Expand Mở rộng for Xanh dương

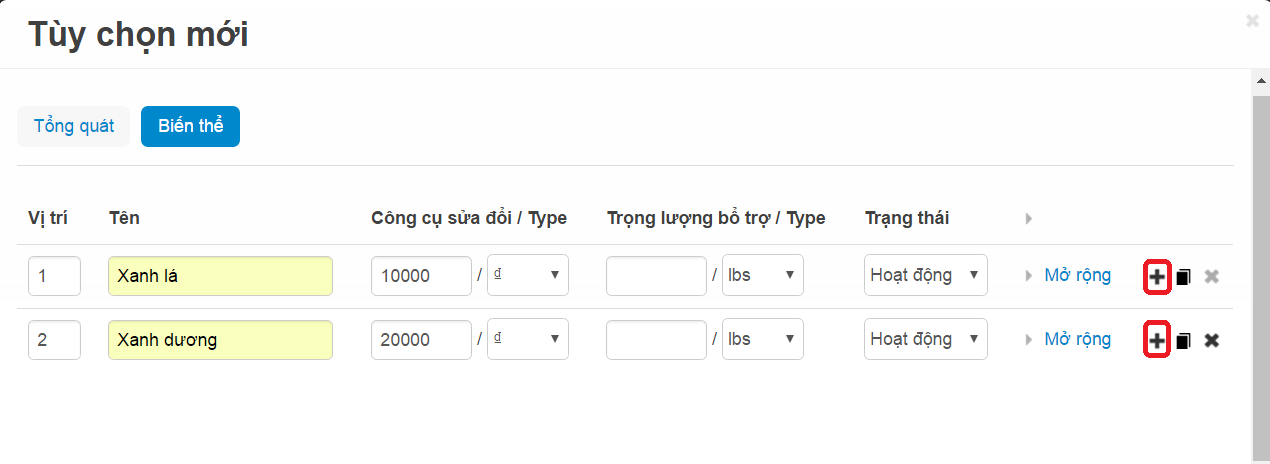[x=1077, y=339]
